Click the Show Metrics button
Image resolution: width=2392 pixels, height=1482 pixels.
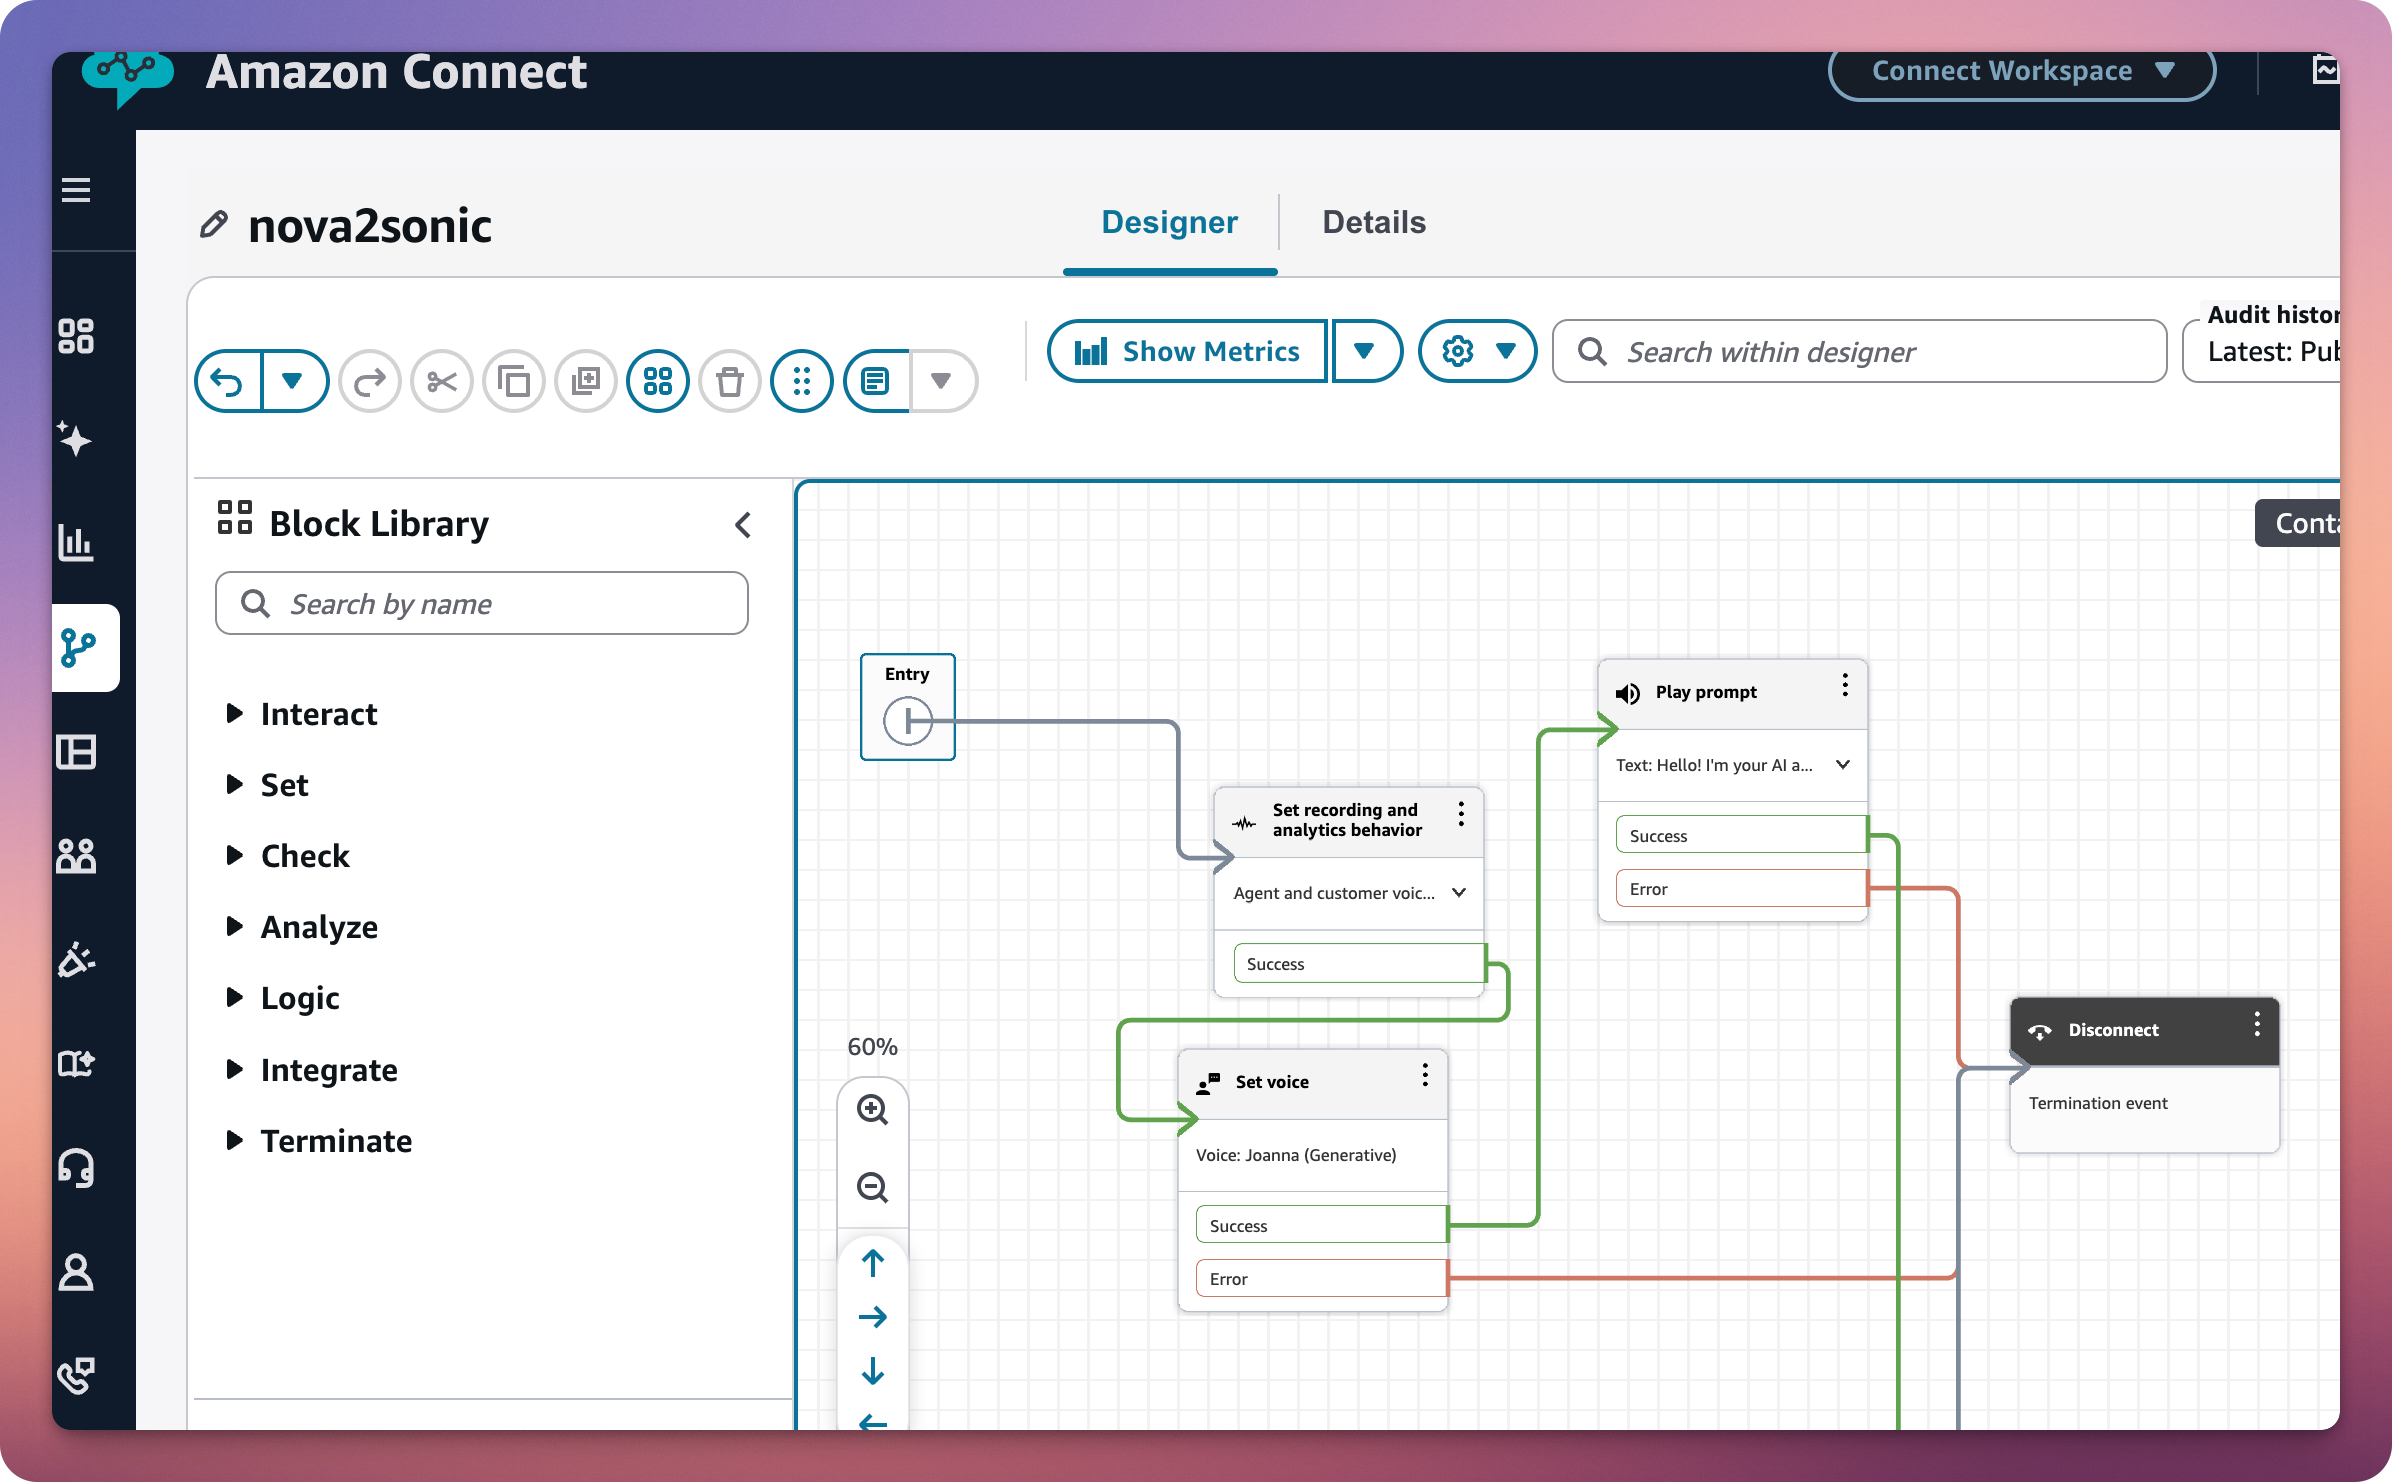pyautogui.click(x=1186, y=351)
